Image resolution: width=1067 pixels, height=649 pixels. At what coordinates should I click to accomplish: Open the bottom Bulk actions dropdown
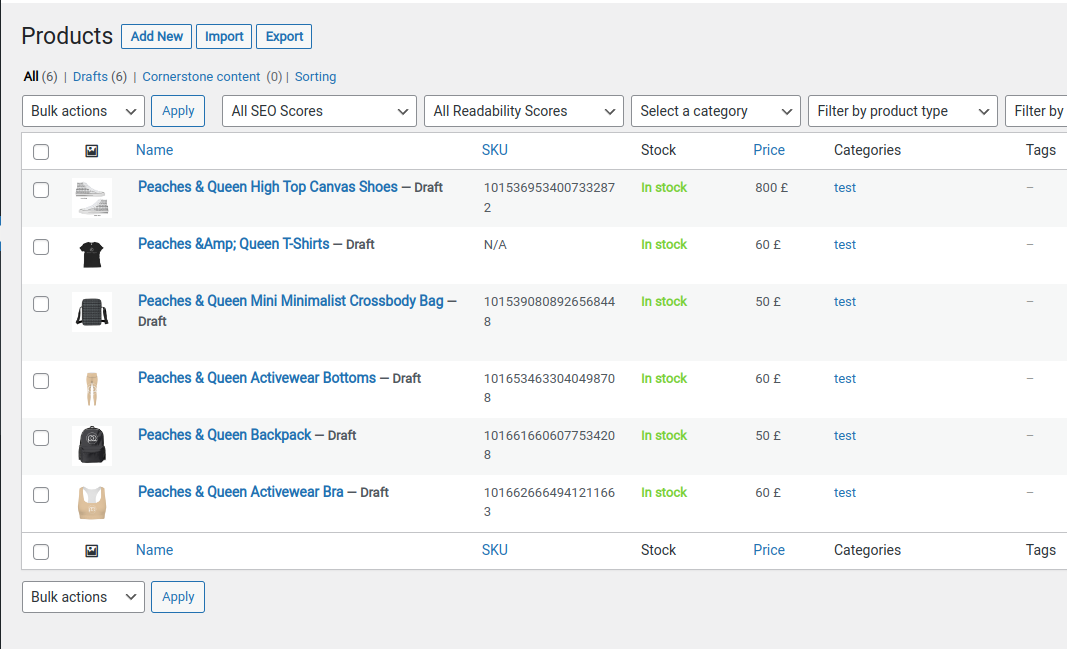pos(83,597)
